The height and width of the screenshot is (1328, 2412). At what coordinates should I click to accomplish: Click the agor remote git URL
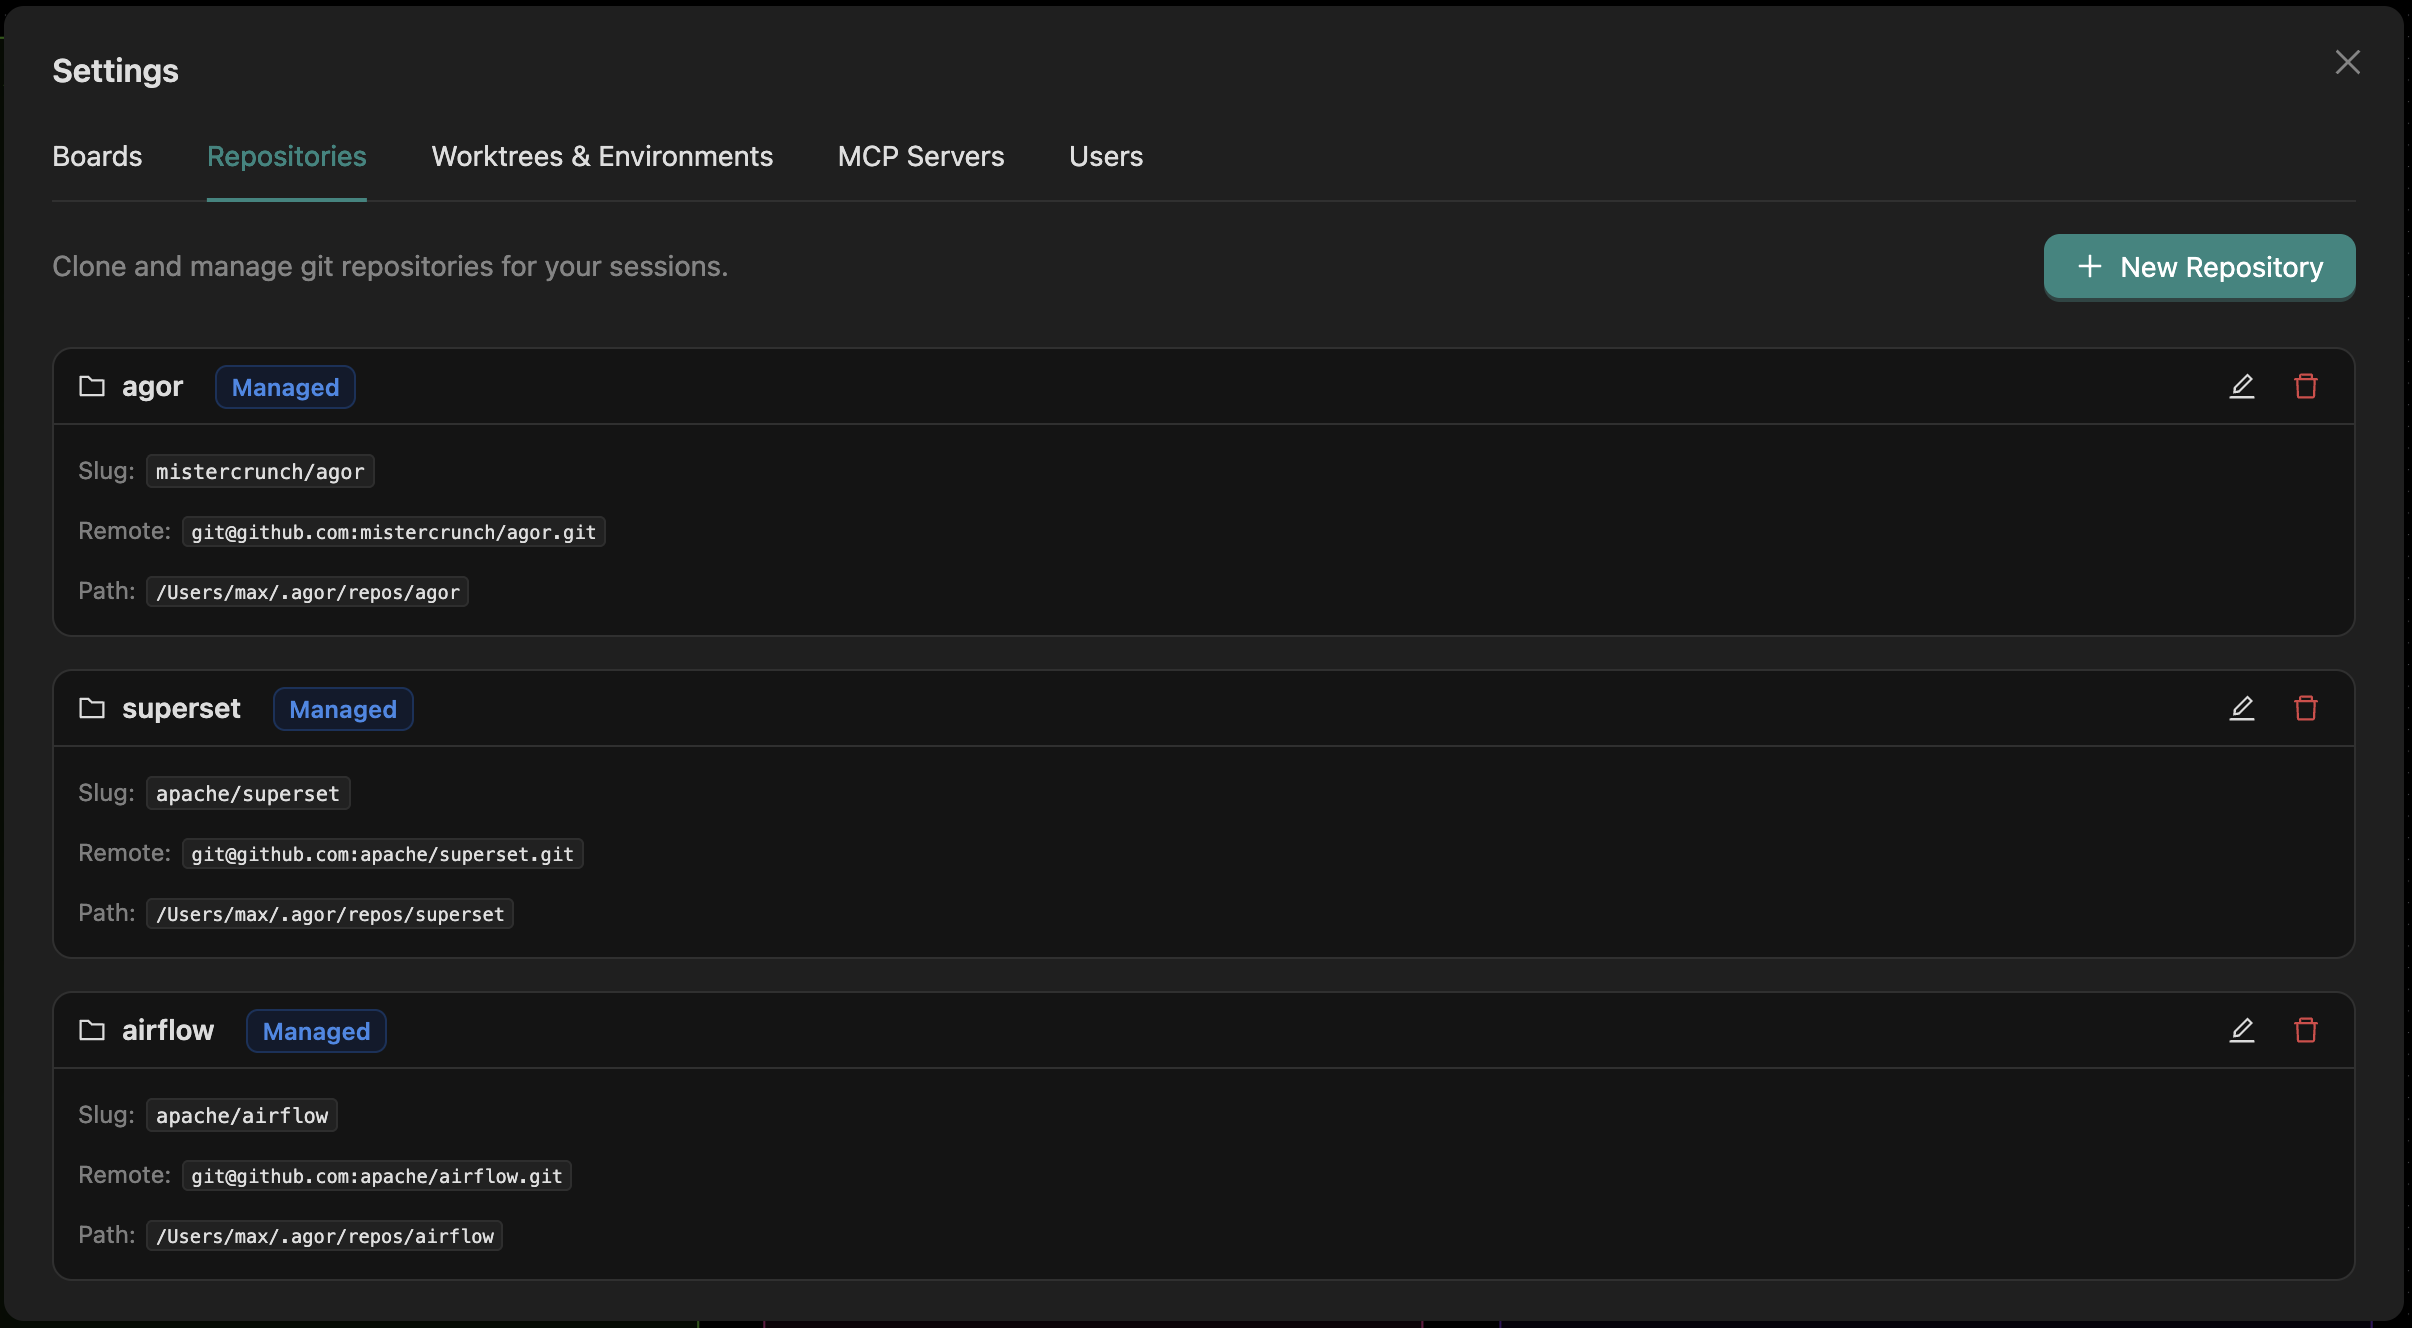click(x=393, y=532)
